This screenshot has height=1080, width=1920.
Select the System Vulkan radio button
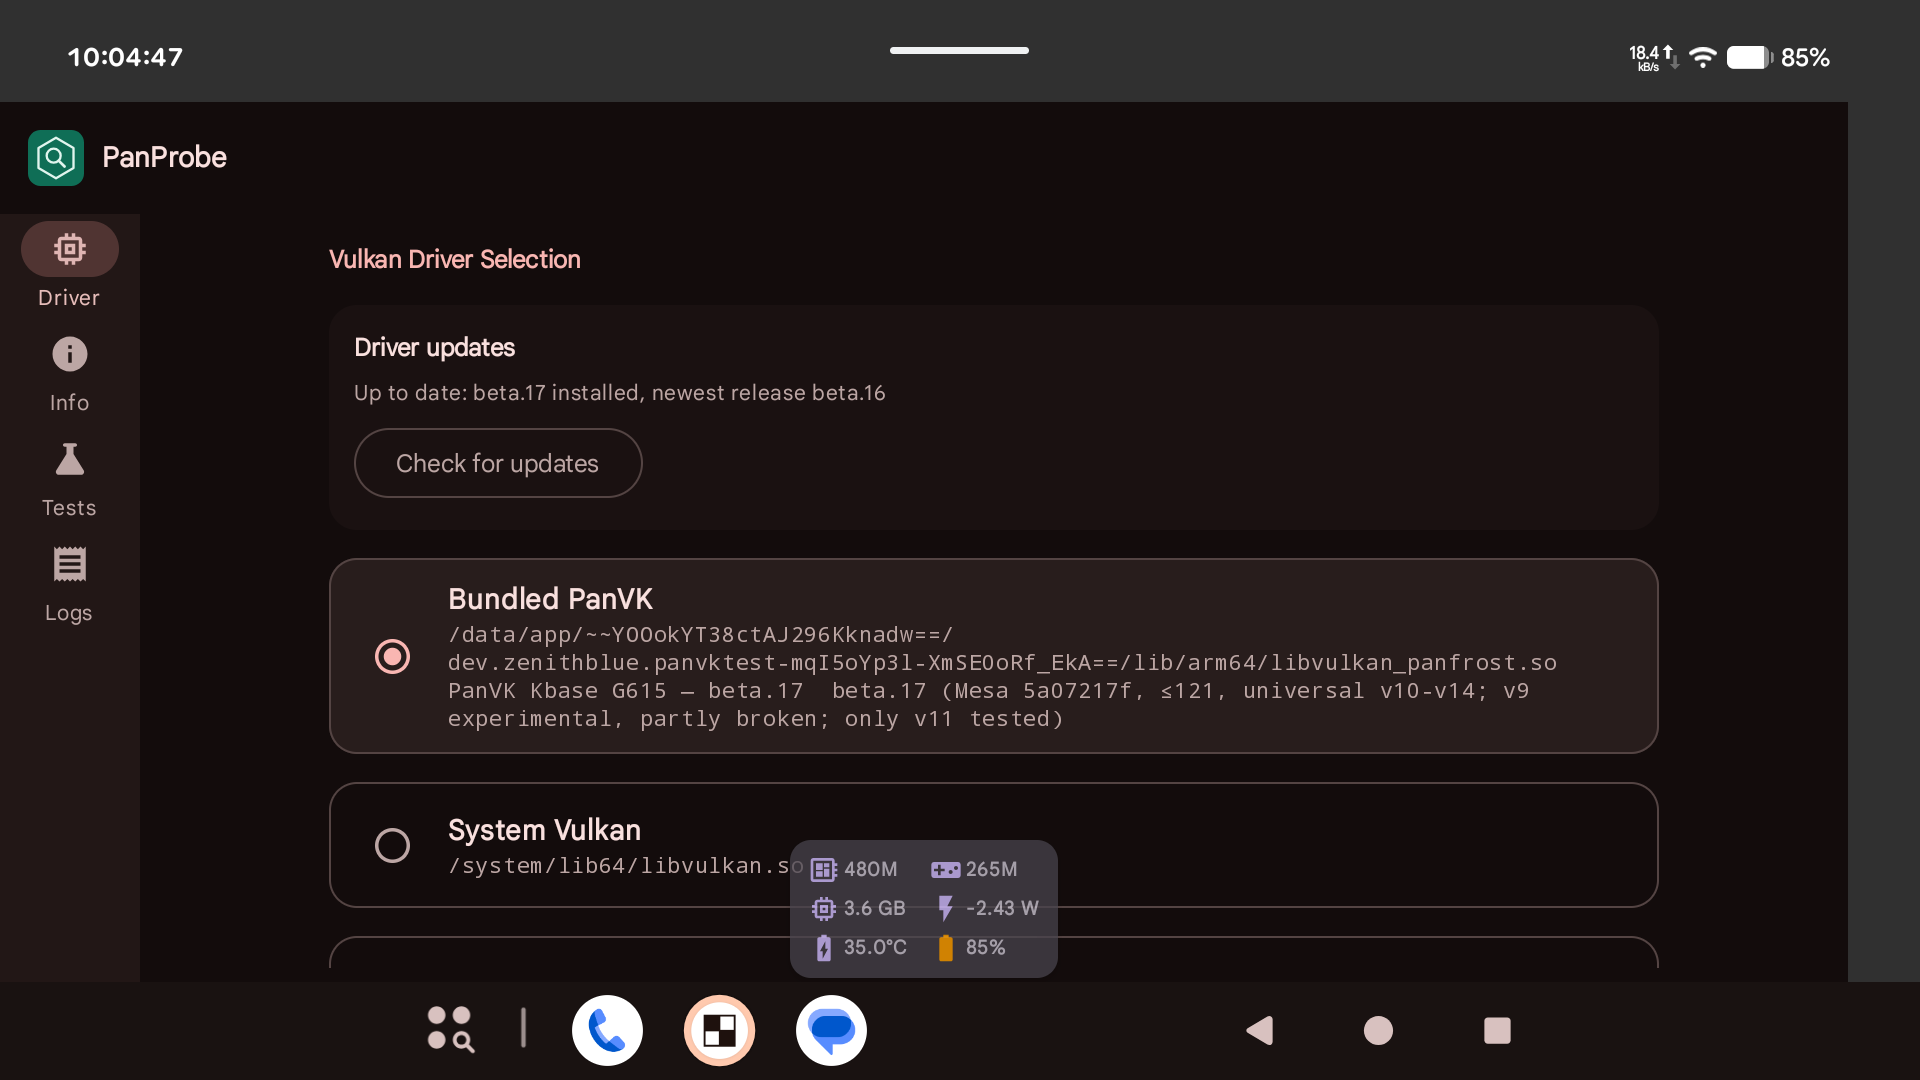pos(392,845)
